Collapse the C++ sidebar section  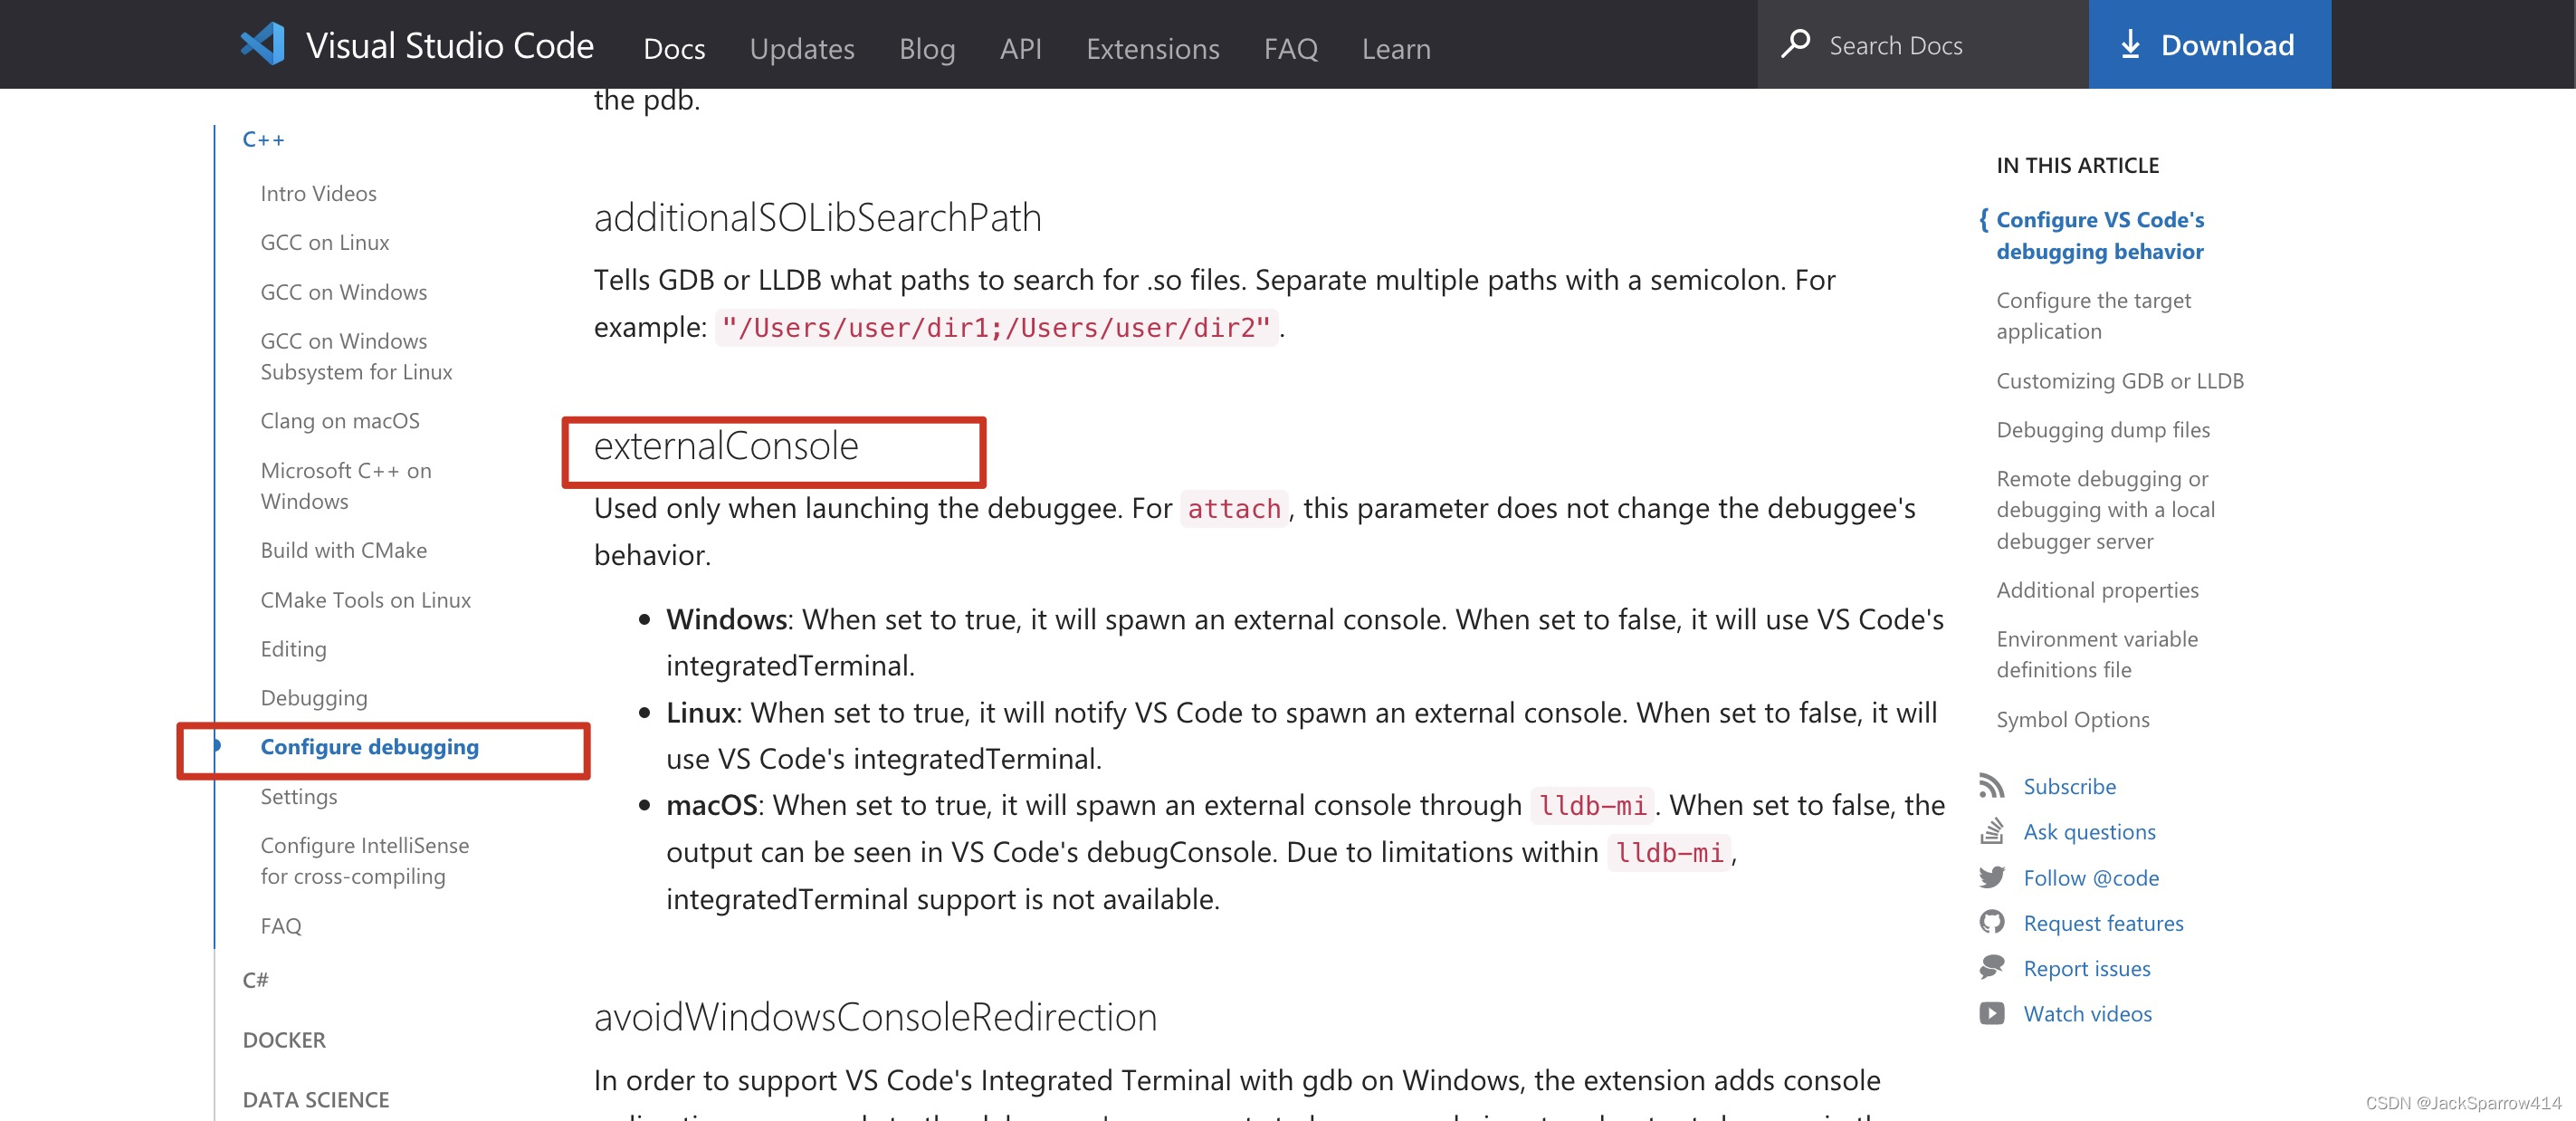pyautogui.click(x=263, y=139)
